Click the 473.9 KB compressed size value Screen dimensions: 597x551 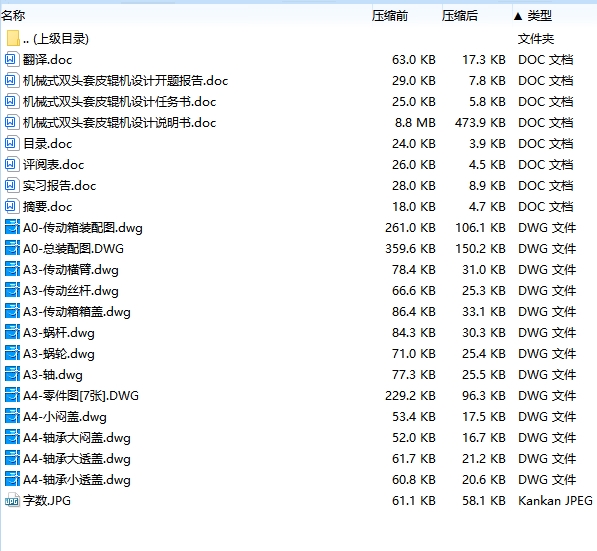pyautogui.click(x=480, y=123)
